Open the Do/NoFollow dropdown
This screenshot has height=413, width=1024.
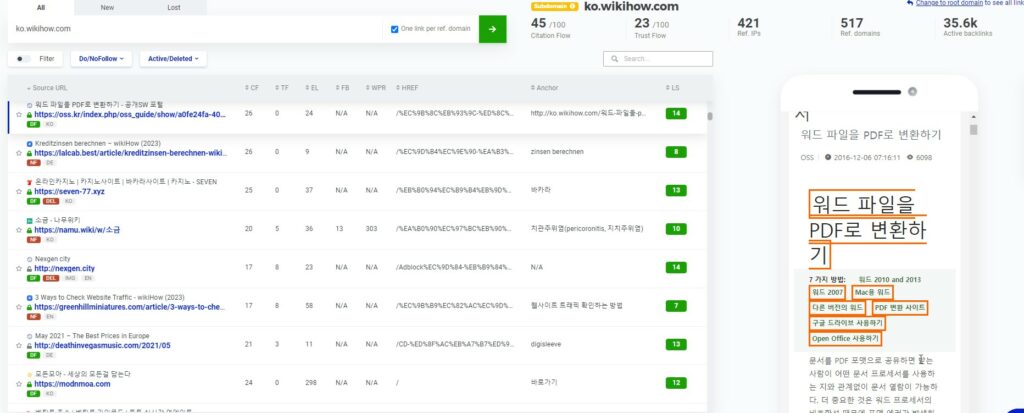(101, 59)
